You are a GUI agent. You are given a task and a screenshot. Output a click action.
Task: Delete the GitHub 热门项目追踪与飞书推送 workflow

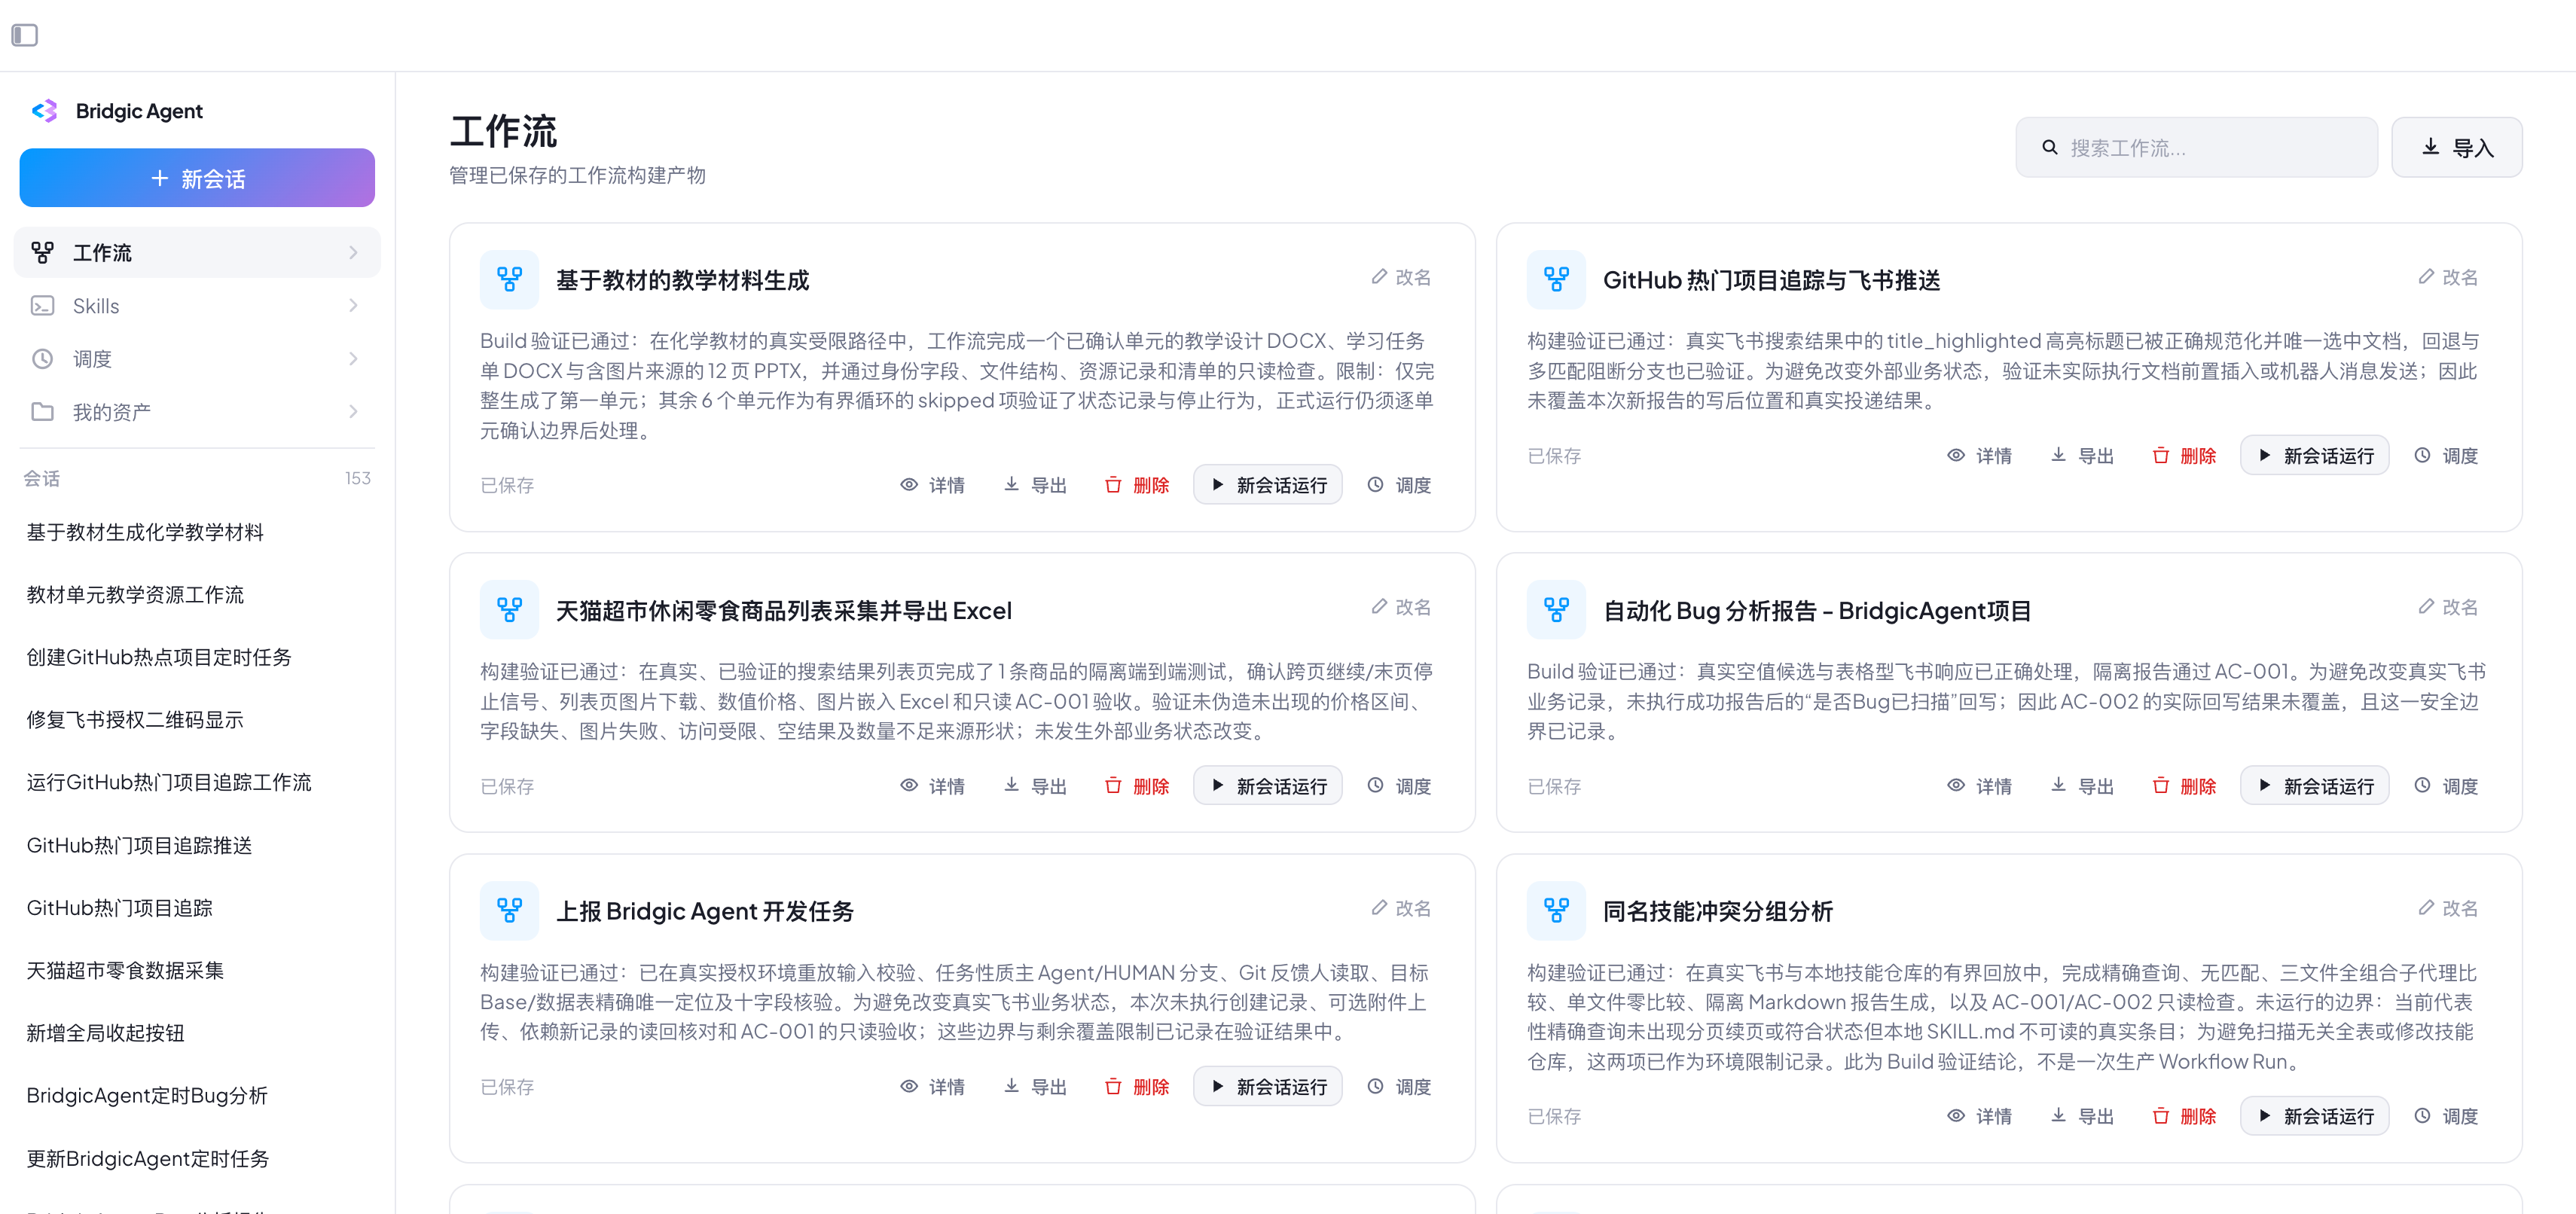[2184, 456]
